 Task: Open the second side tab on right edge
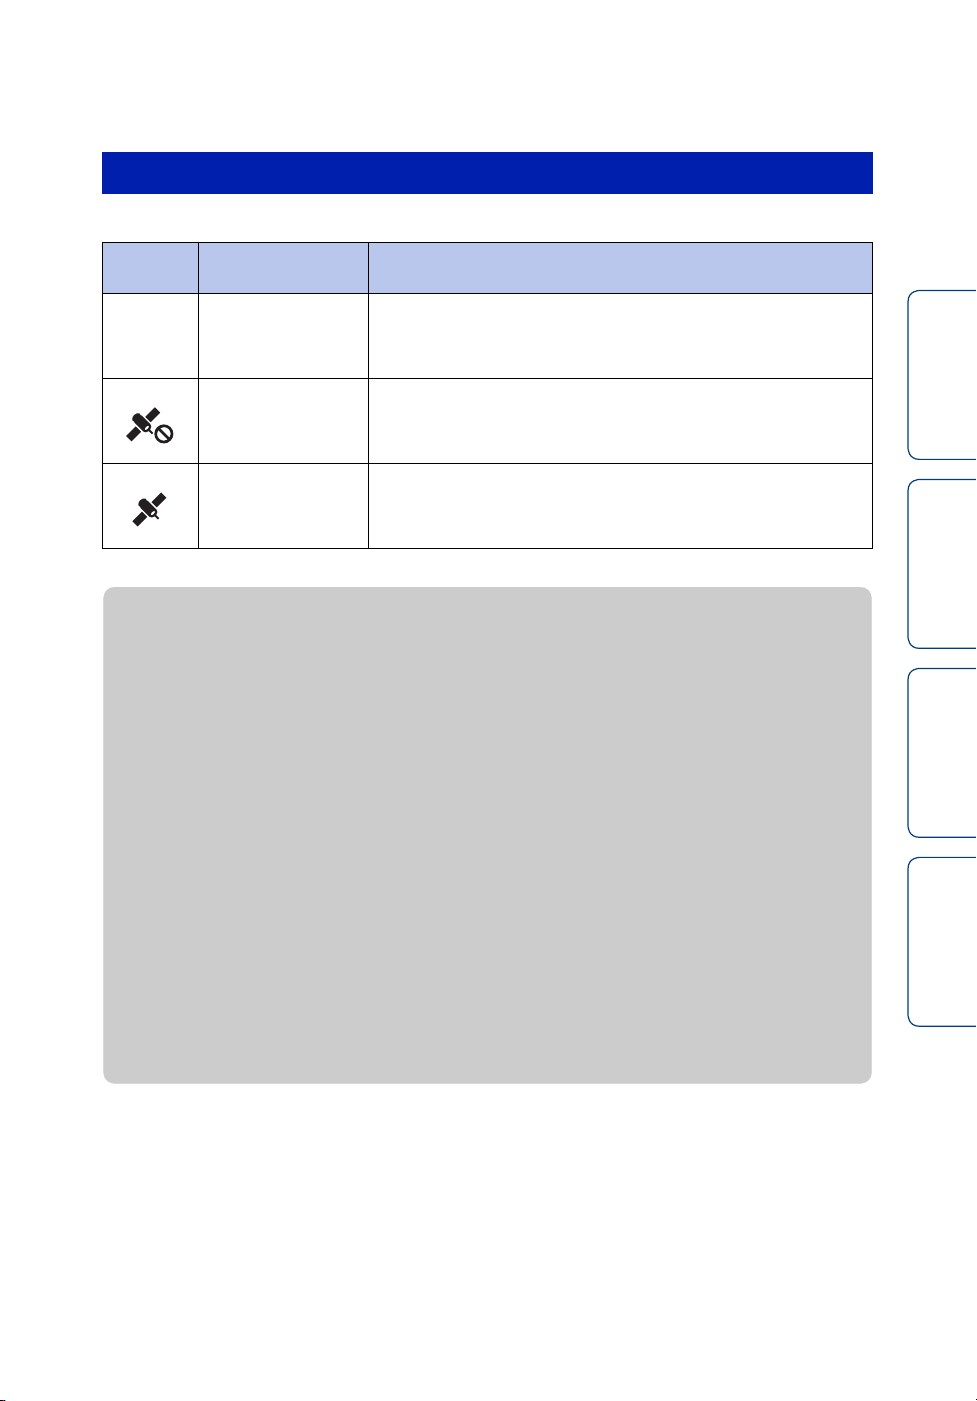point(942,563)
